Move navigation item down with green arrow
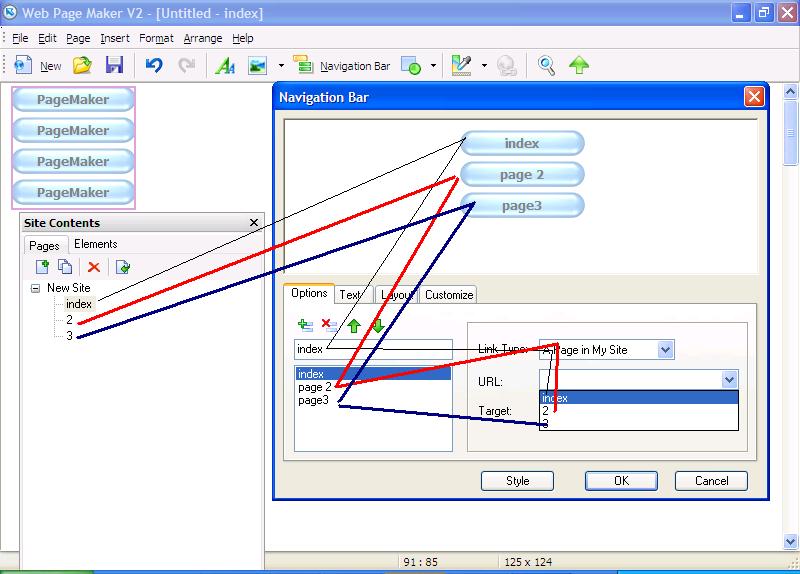Screen dimensions: 800x574 pyautogui.click(x=378, y=325)
